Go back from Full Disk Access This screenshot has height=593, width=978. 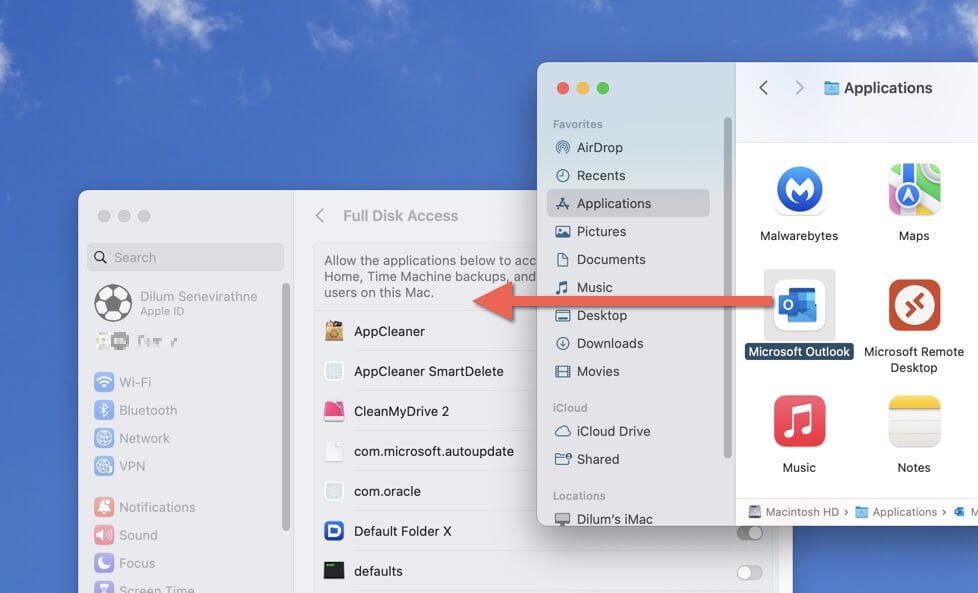tap(320, 216)
